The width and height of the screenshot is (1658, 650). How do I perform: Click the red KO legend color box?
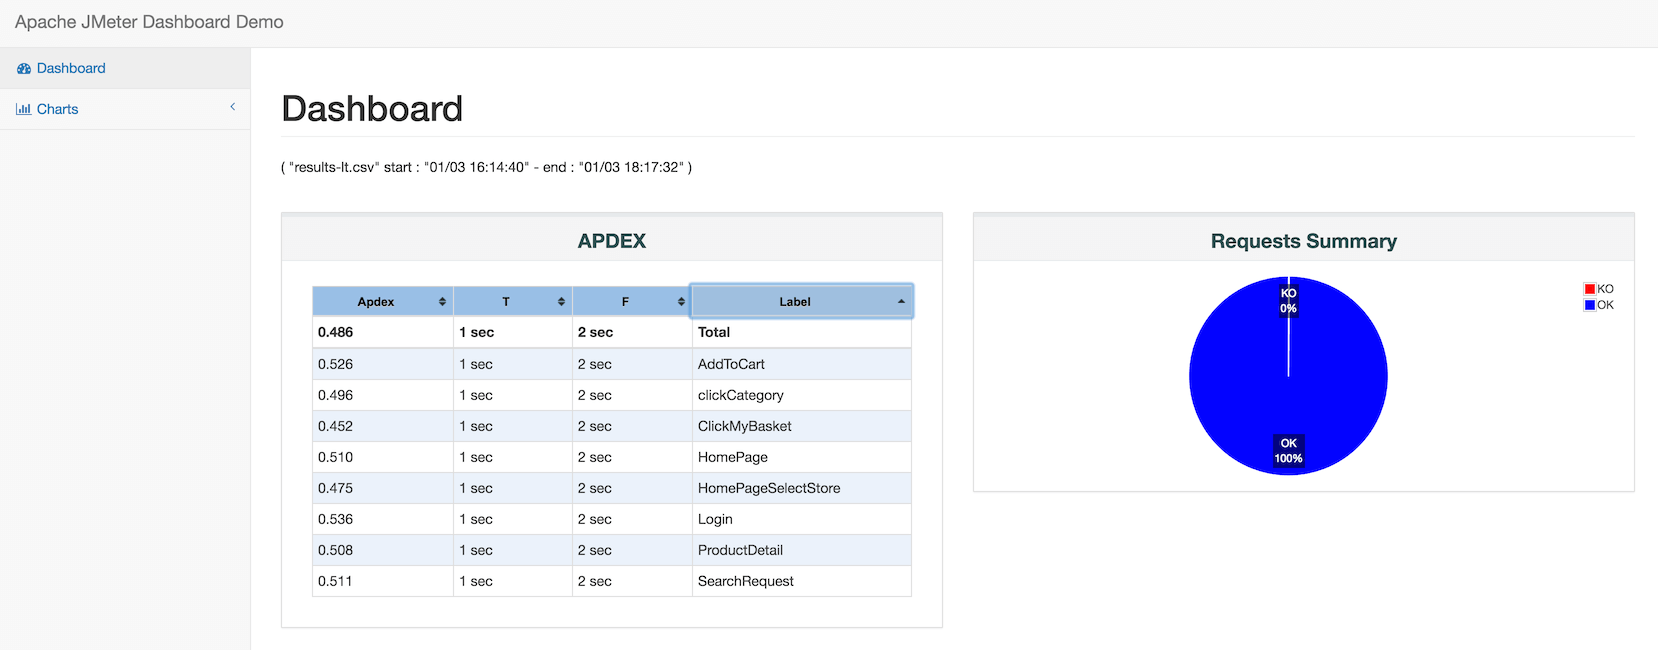1590,289
